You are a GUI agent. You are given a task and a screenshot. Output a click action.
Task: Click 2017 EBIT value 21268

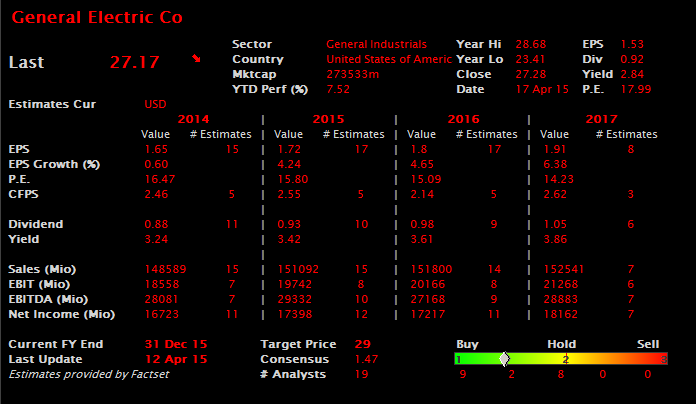tap(561, 284)
